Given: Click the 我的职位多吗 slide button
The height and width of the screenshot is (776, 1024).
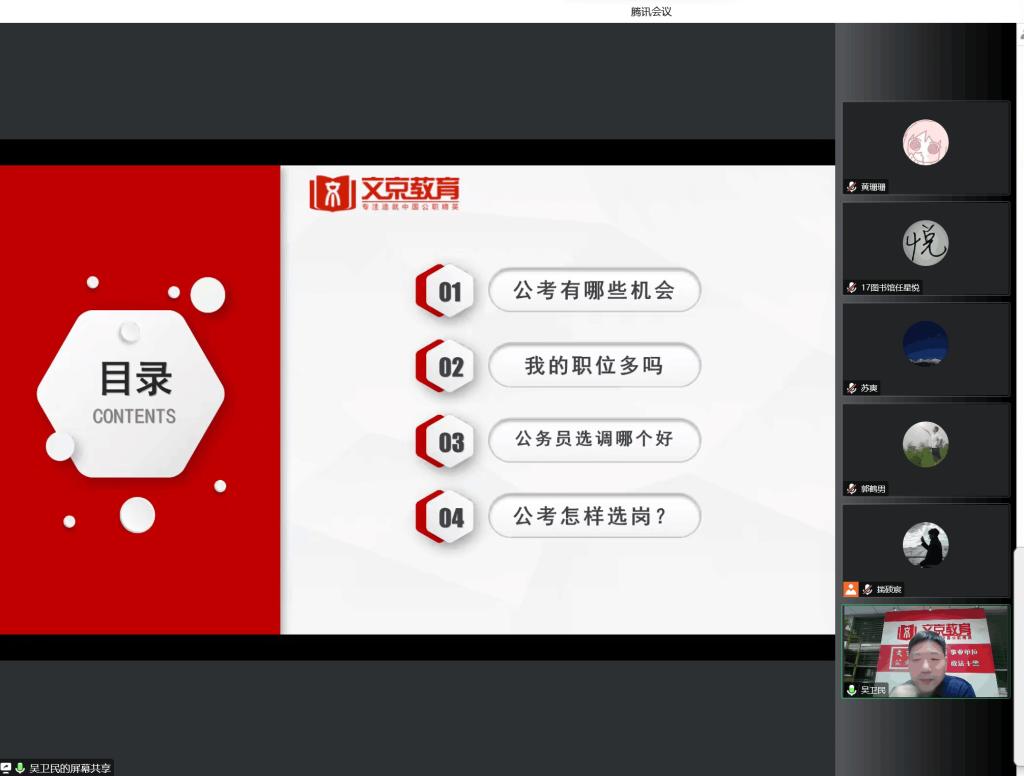Looking at the screenshot, I should (x=594, y=366).
